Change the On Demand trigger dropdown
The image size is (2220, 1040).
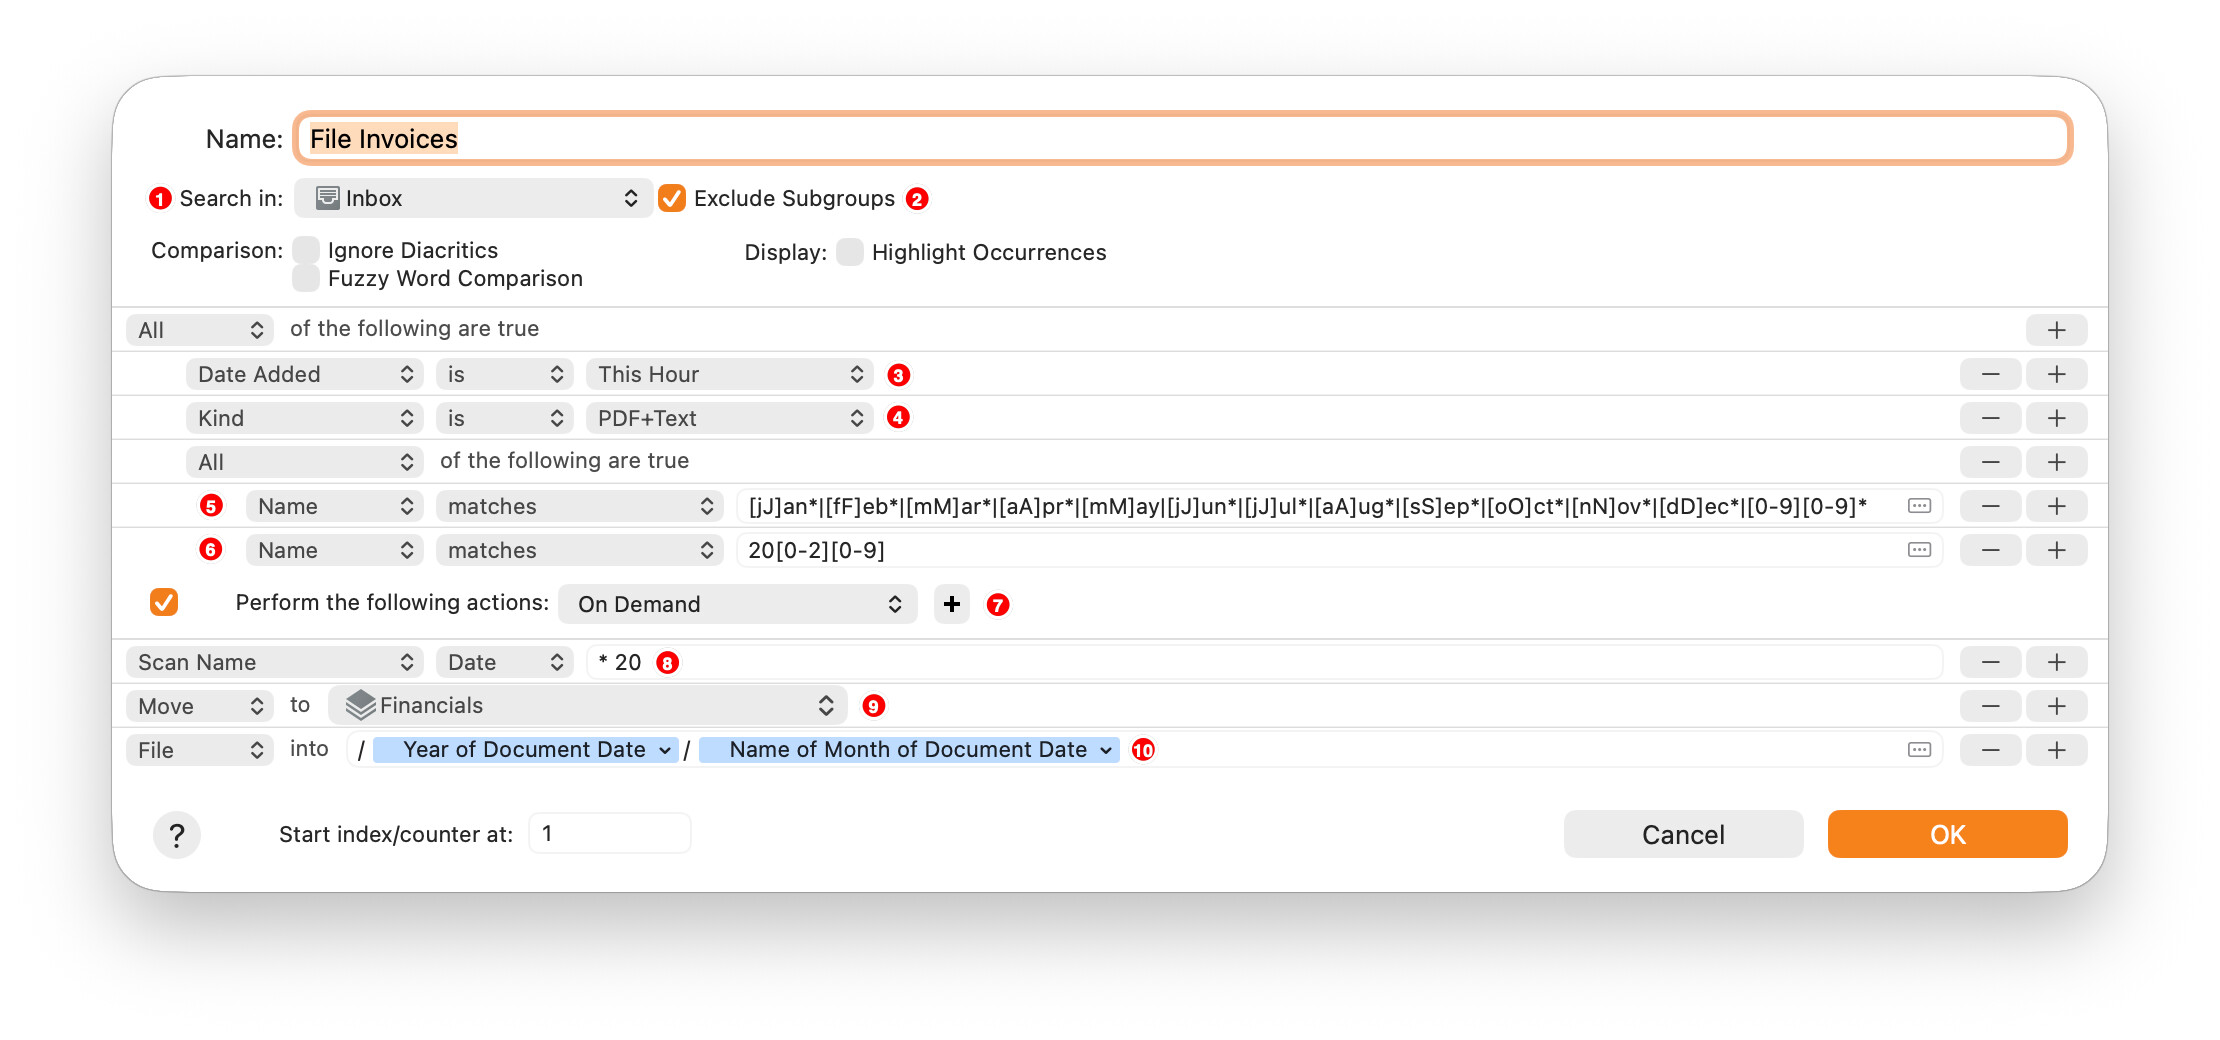(738, 604)
